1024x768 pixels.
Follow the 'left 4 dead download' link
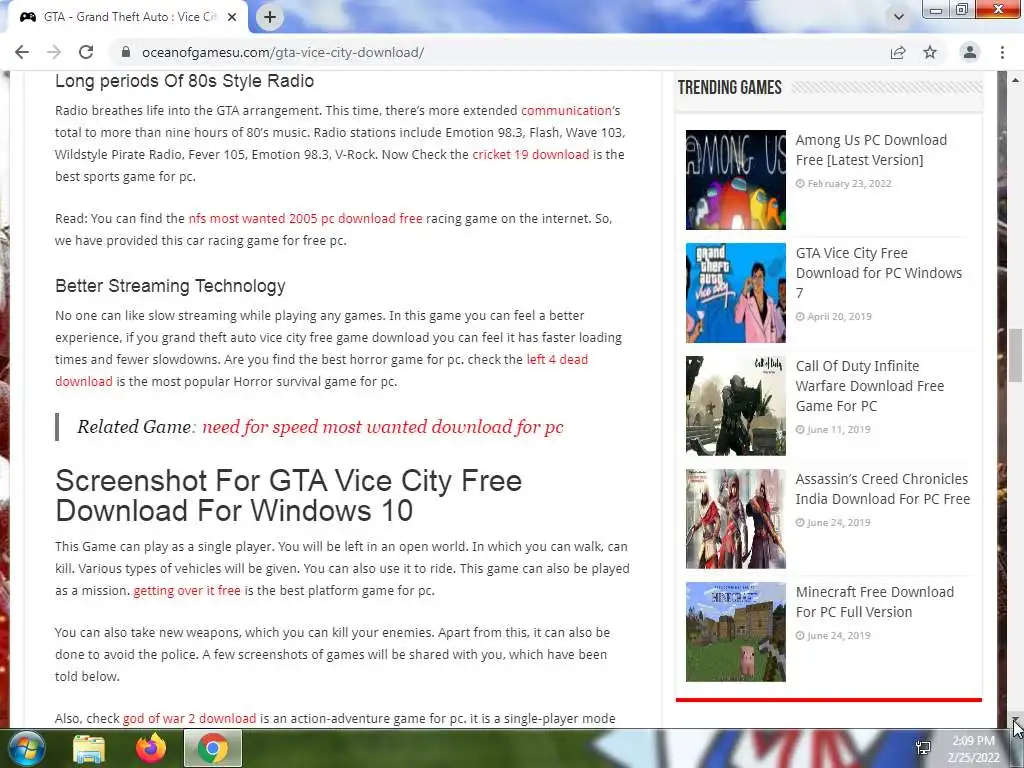[557, 360]
